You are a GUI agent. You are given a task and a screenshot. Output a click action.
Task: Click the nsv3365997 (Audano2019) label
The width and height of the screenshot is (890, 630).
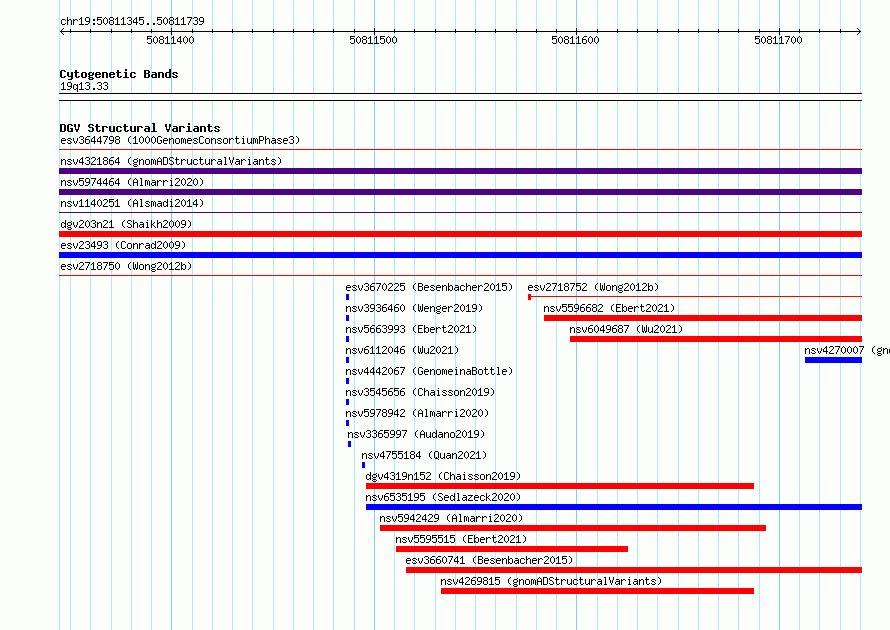click(416, 434)
